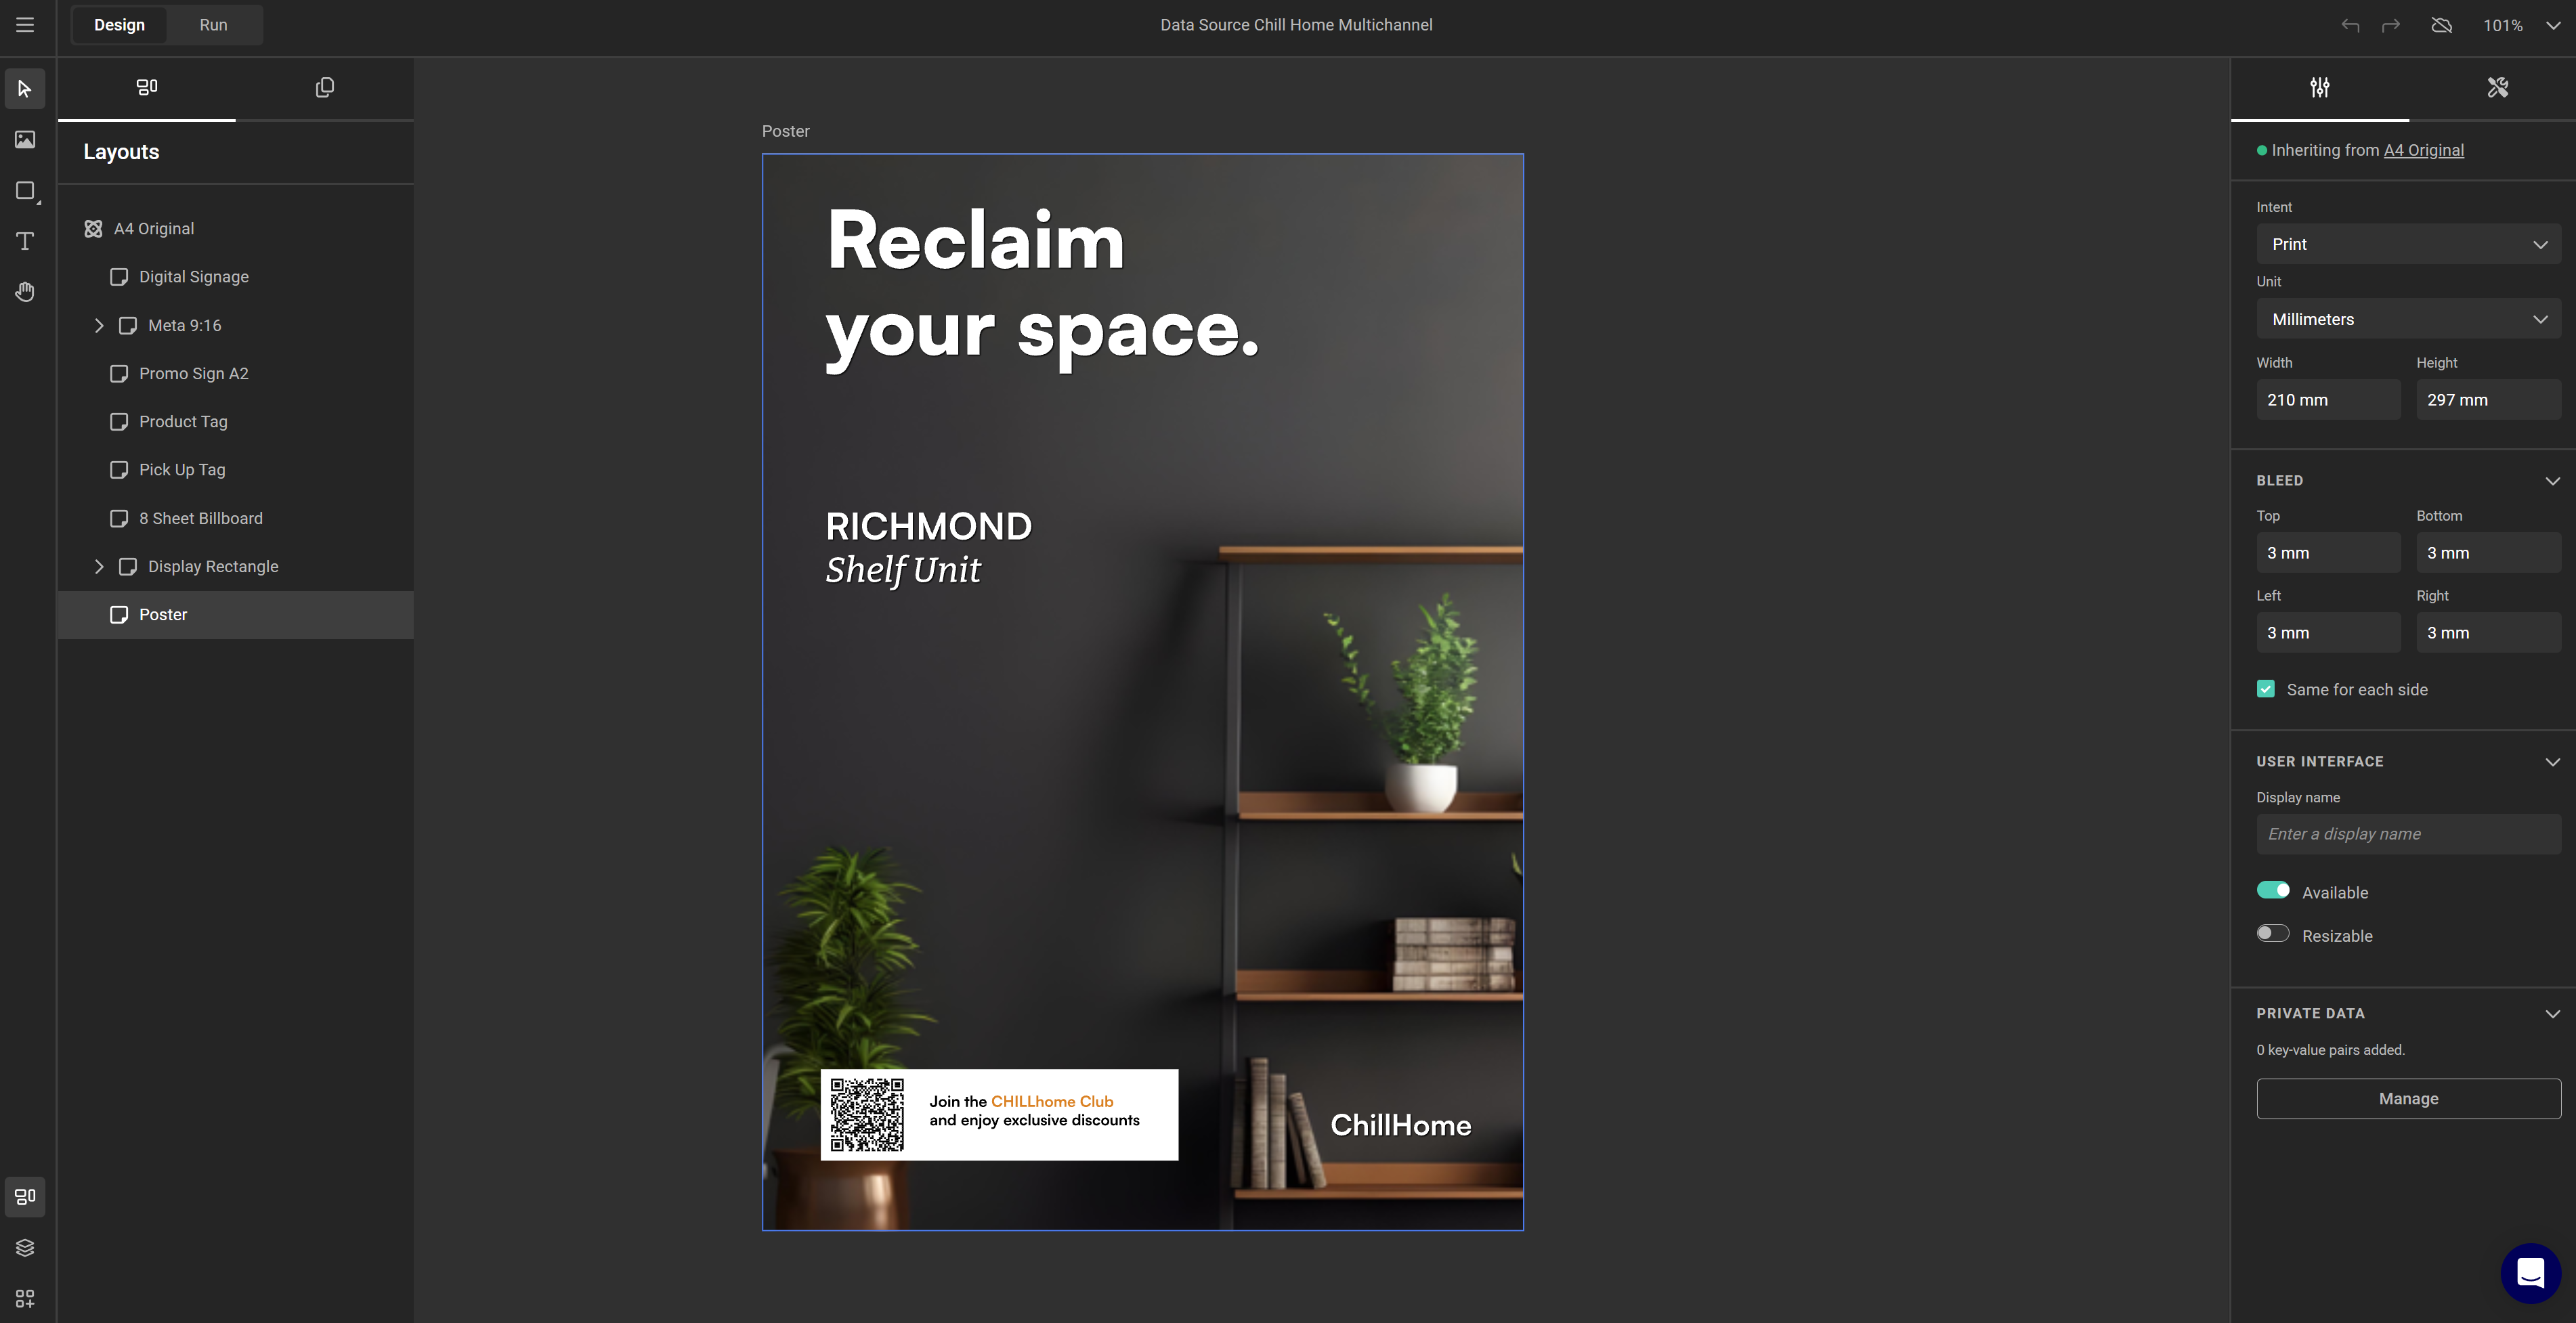Open the hamburger main menu

(25, 25)
